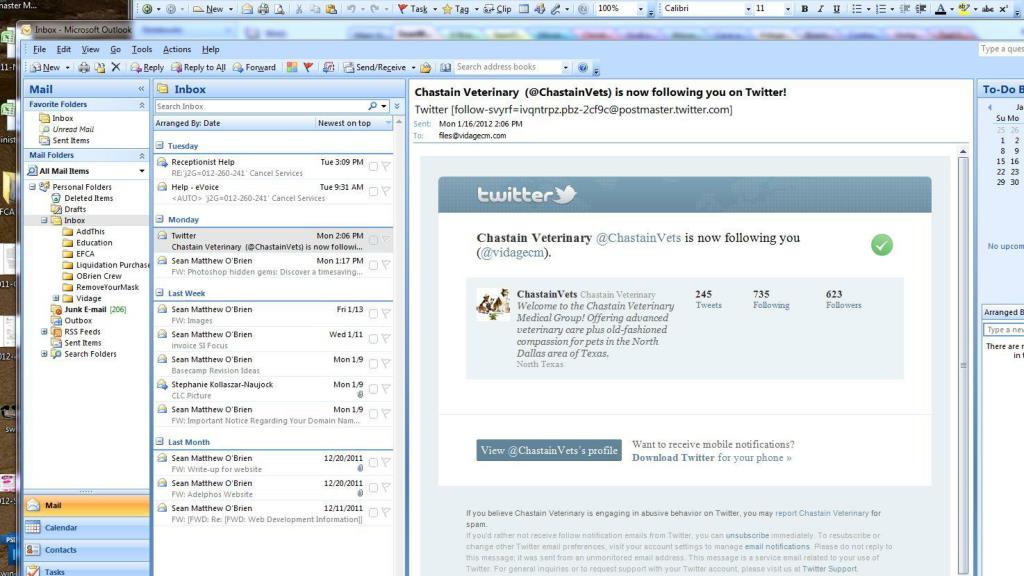Click the Italic button in background window
Image resolution: width=1024 pixels, height=576 pixels.
pyautogui.click(x=820, y=8)
